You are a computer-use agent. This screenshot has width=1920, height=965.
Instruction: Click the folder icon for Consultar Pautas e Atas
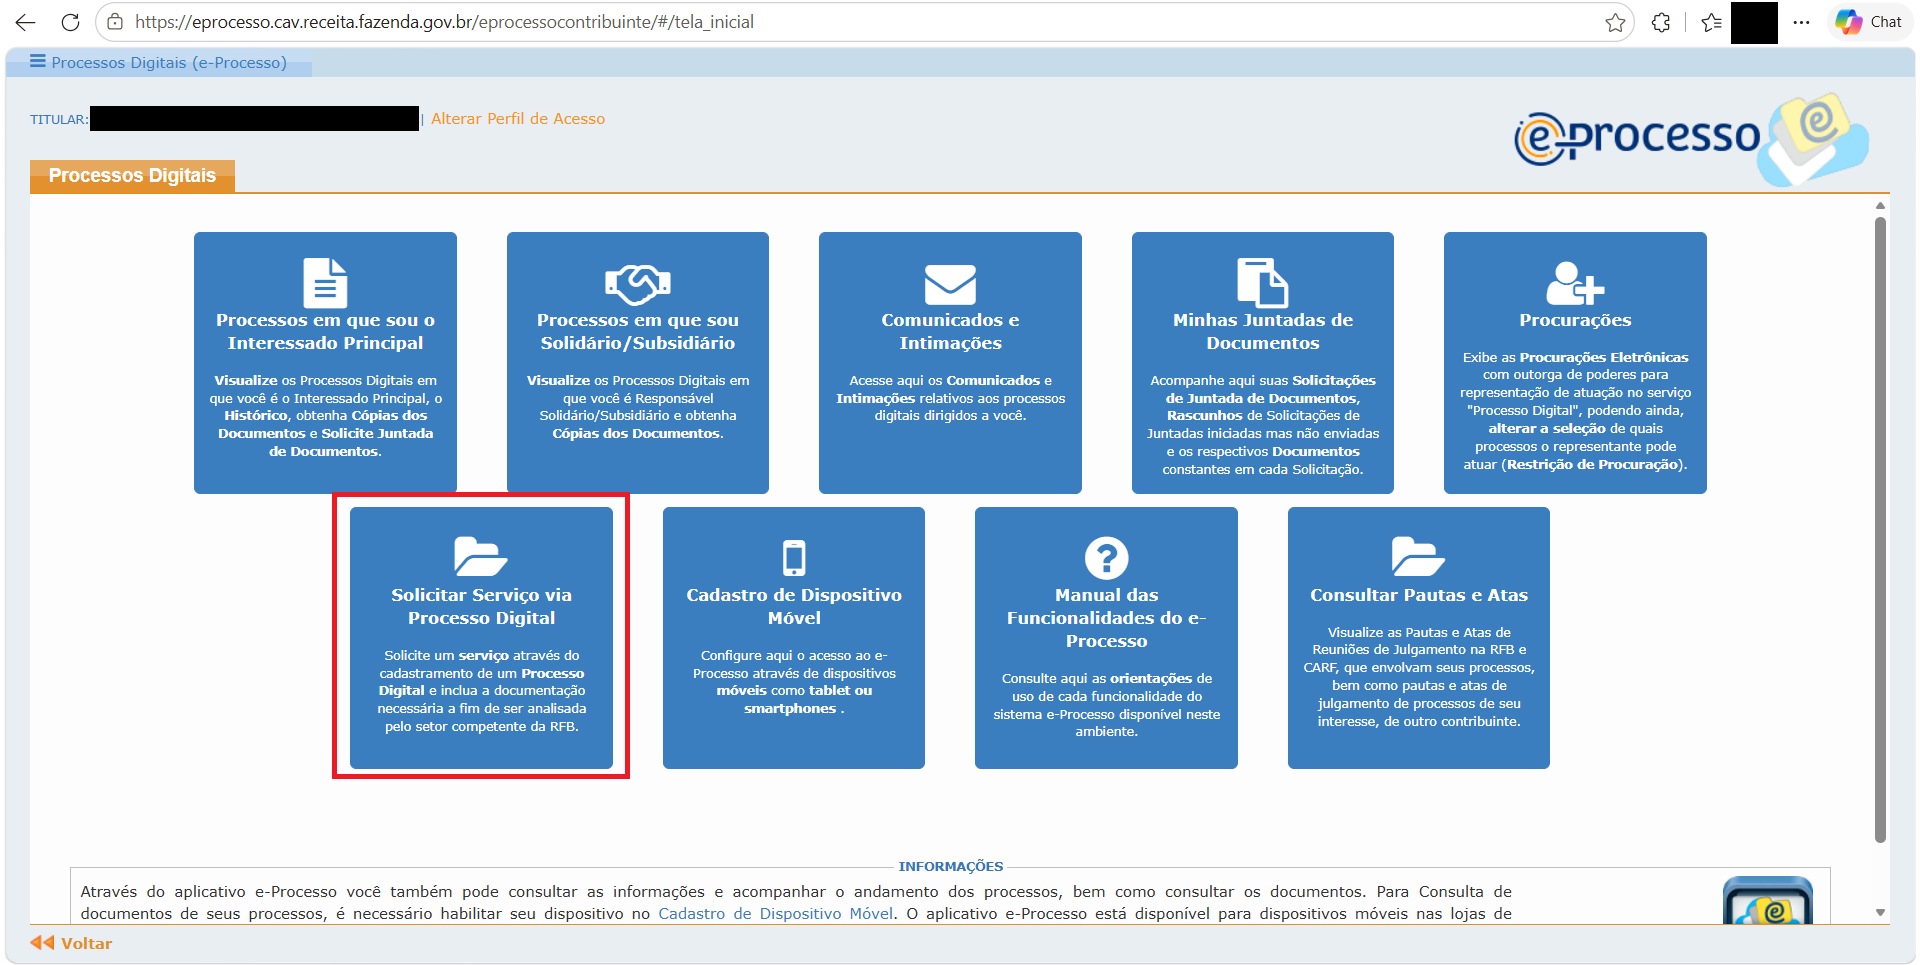1418,557
